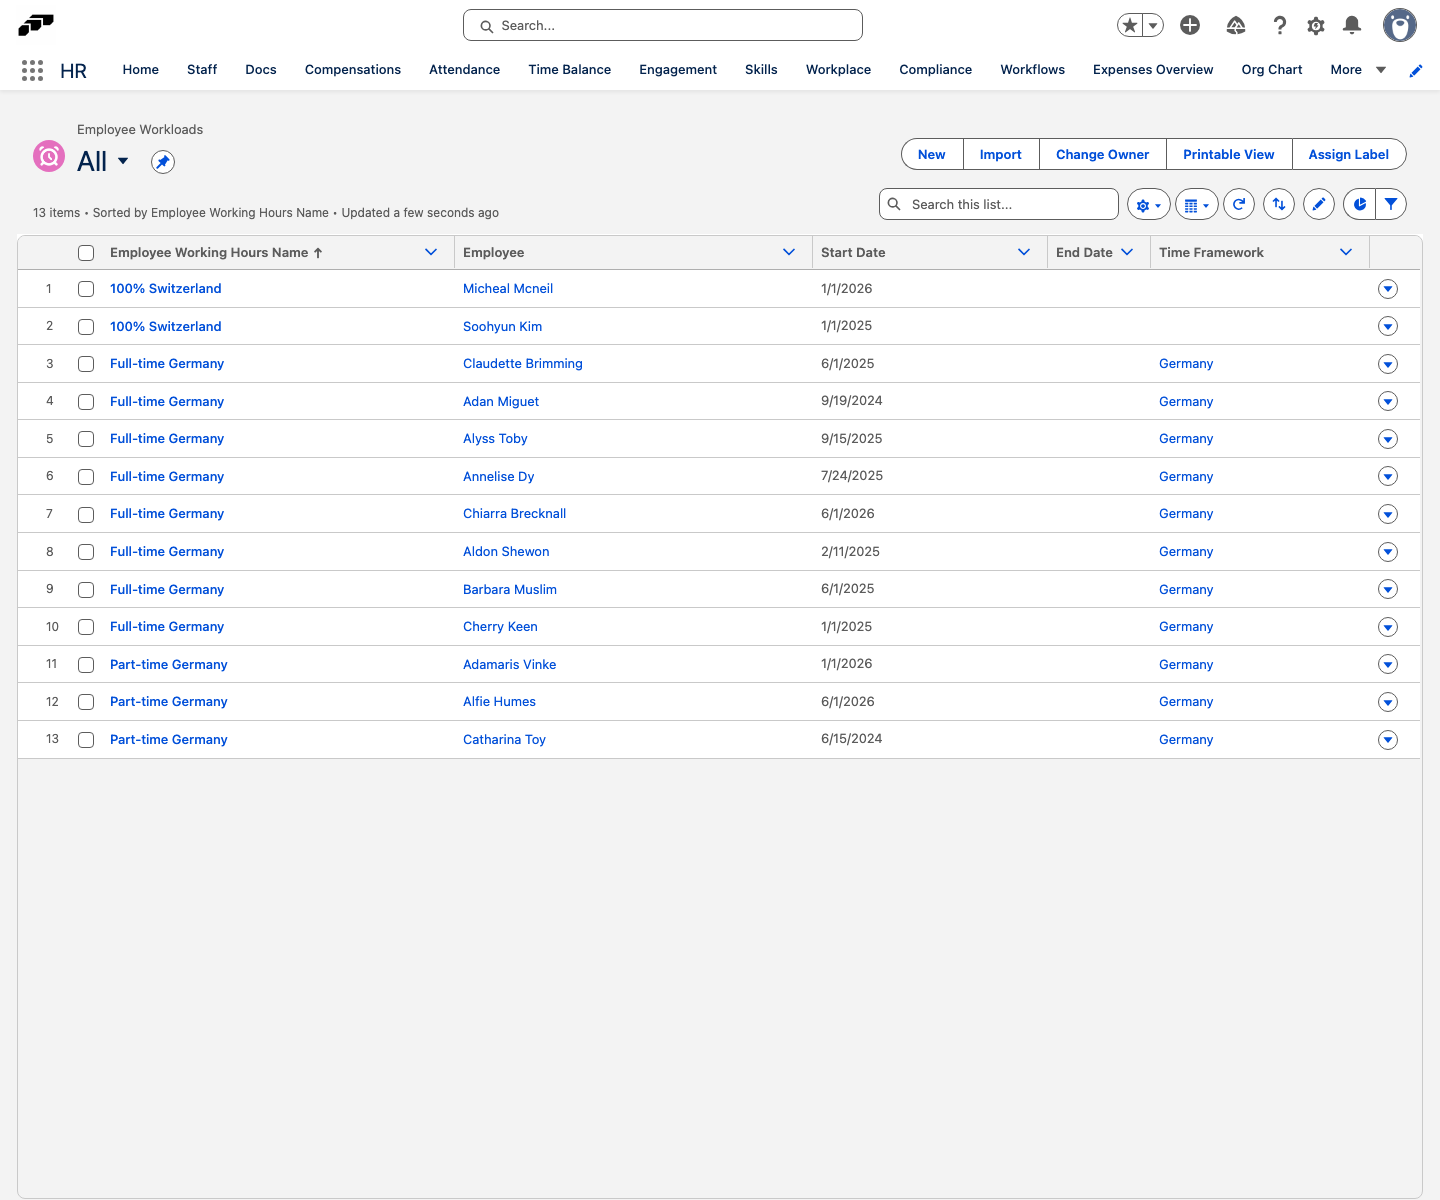The width and height of the screenshot is (1440, 1200).
Task: Open the column sort icon button
Action: click(x=1279, y=204)
